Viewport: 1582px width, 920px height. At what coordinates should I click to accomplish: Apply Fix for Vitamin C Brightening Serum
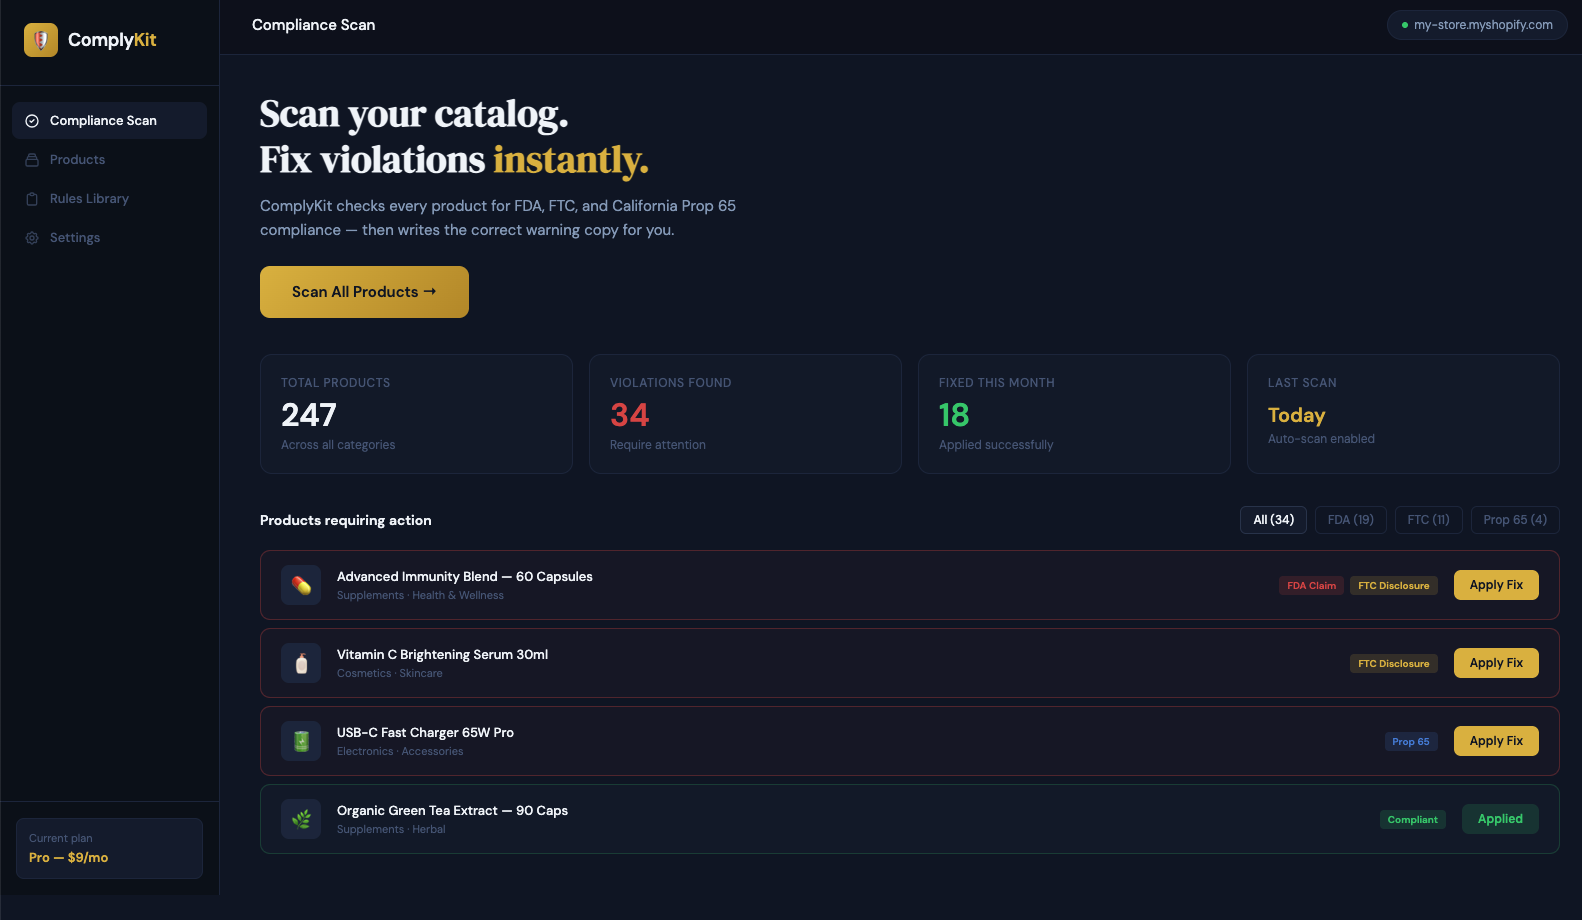click(1496, 663)
